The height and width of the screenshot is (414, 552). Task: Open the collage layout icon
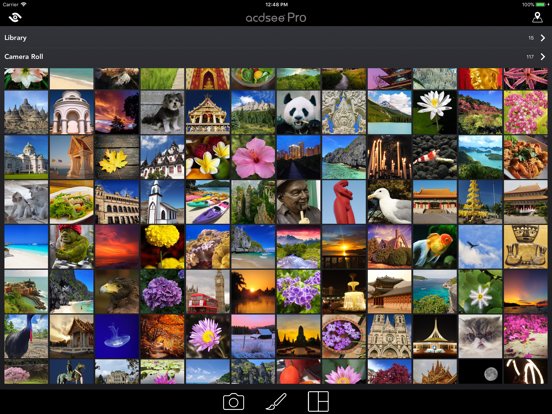(318, 401)
